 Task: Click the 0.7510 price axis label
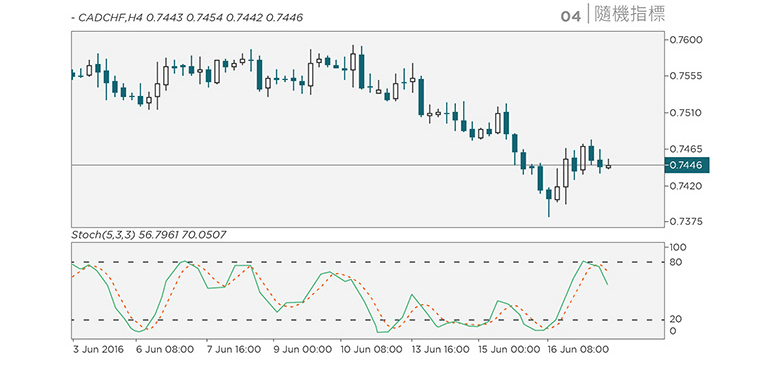(686, 112)
